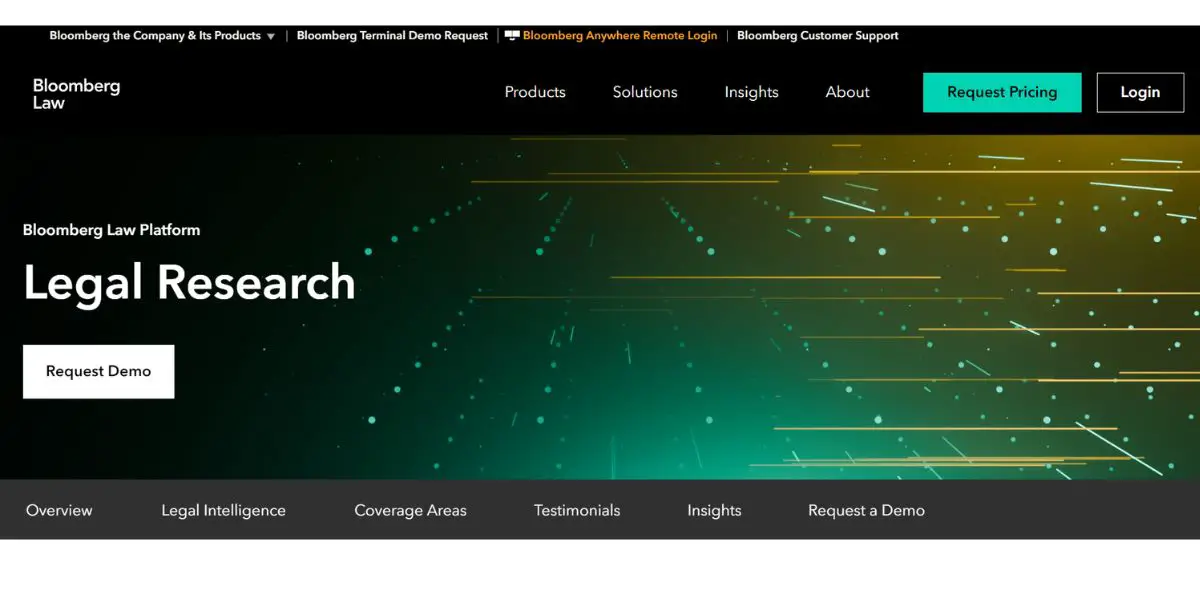The height and width of the screenshot is (600, 1200).
Task: Click the Request Demo button
Action: (99, 371)
